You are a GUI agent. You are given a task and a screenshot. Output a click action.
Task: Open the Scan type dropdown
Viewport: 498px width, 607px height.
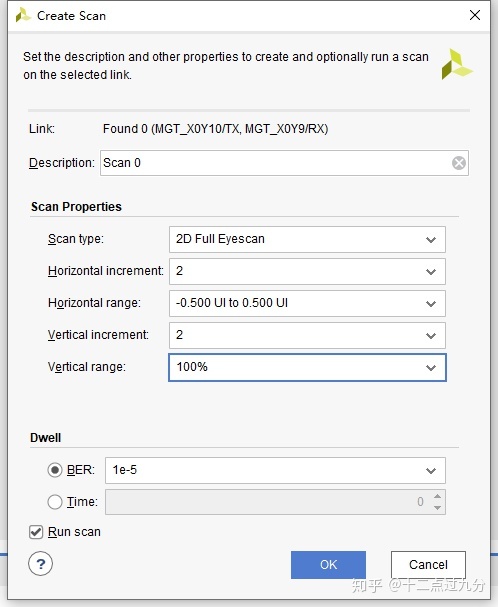307,239
